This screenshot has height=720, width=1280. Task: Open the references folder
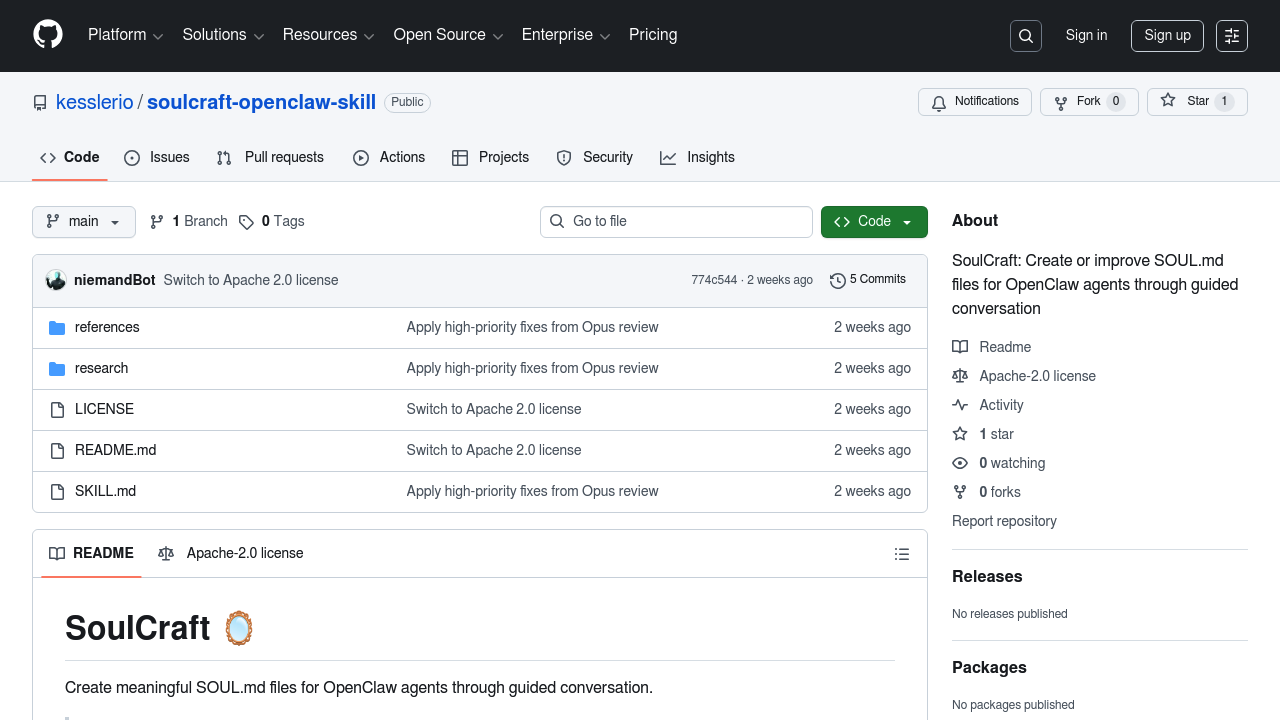107,327
